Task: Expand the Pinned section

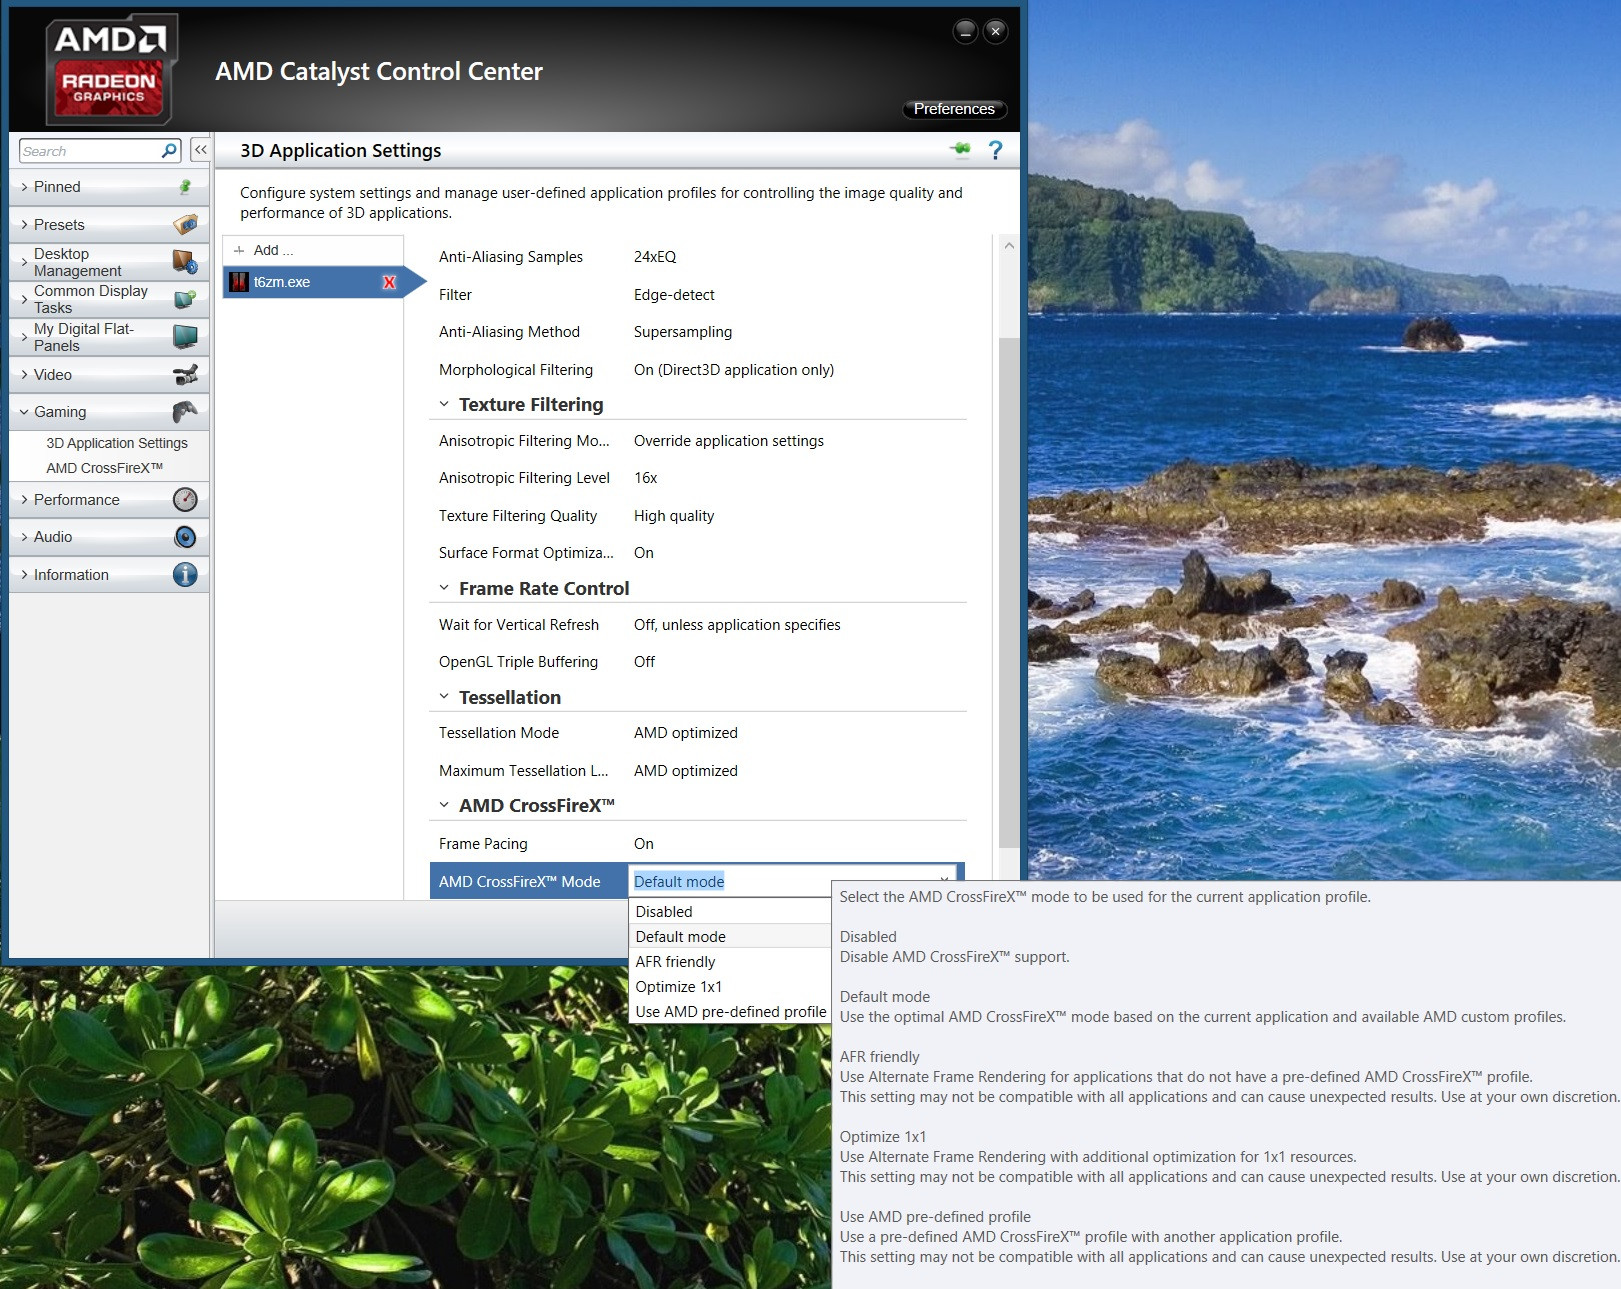Action: (24, 187)
